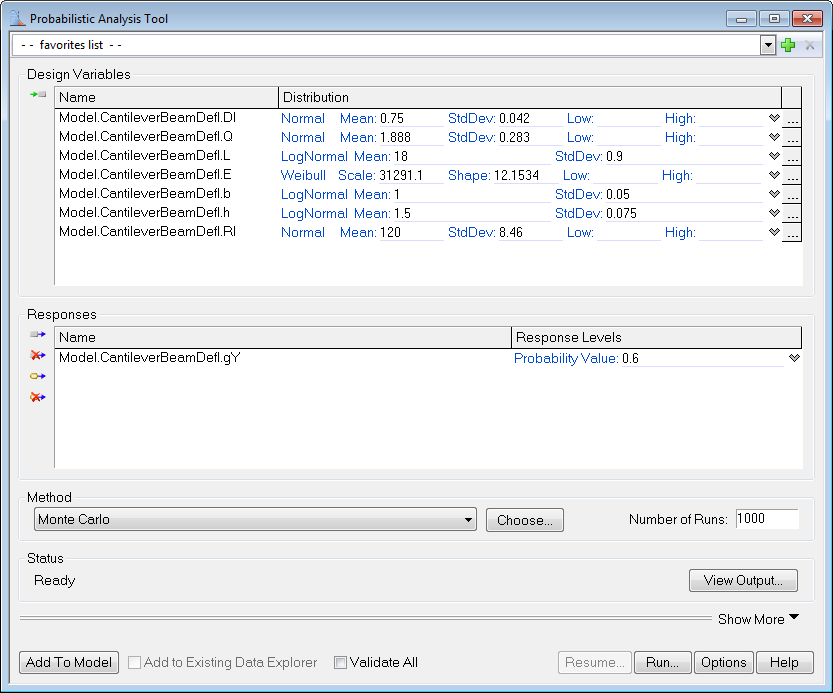Viewport: 833px width, 693px height.
Task: Click the green plus add-favorite icon
Action: click(788, 45)
